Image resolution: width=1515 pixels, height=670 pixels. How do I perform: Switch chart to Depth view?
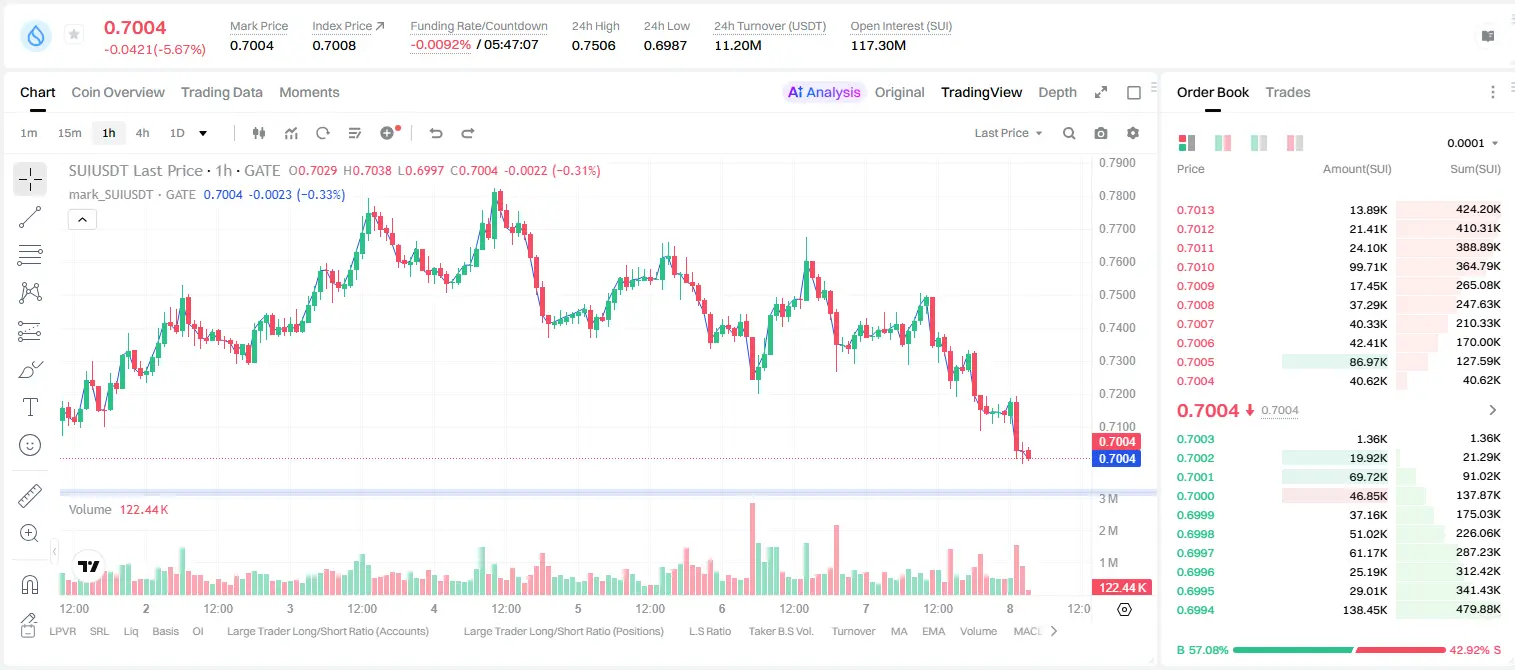1057,92
